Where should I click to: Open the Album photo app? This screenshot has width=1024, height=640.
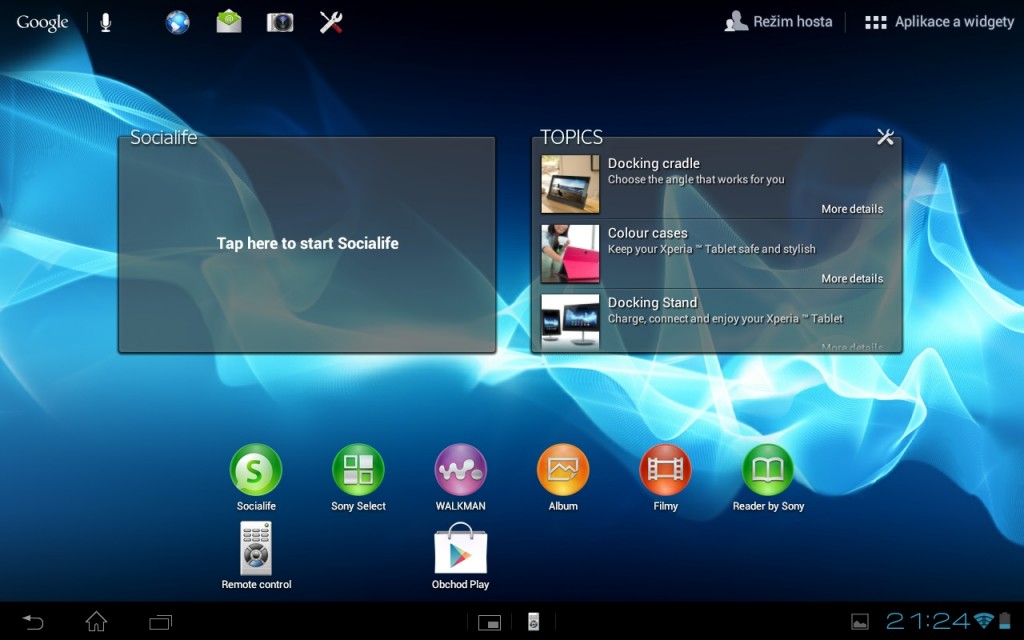pyautogui.click(x=563, y=477)
